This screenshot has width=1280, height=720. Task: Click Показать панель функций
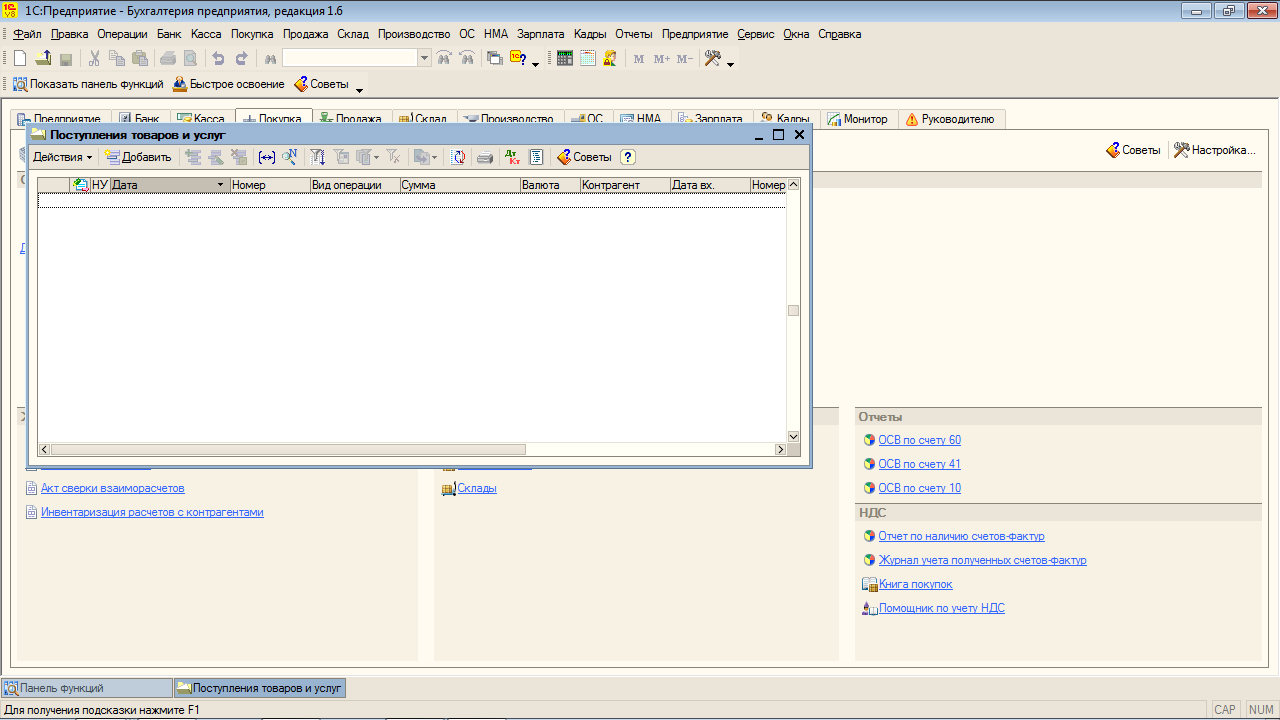click(x=87, y=84)
